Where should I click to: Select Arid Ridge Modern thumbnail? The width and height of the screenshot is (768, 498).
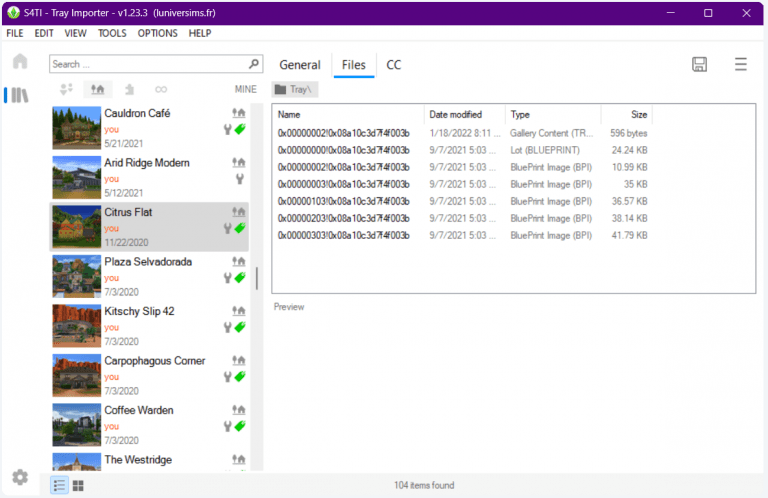76,177
